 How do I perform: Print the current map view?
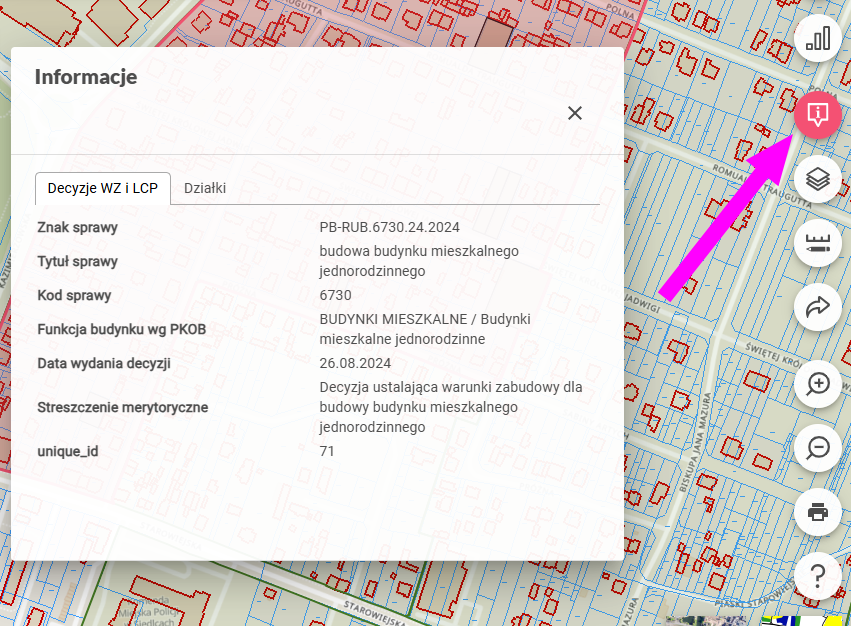click(818, 512)
